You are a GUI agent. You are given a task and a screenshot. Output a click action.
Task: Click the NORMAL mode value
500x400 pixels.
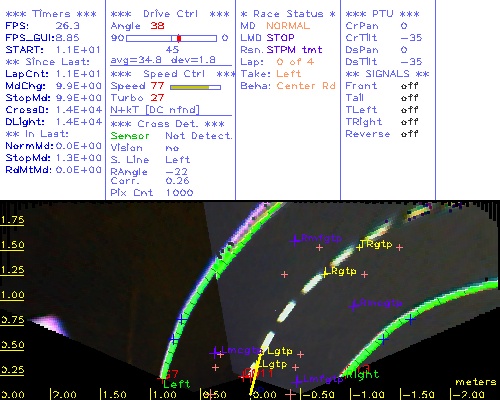(288, 26)
